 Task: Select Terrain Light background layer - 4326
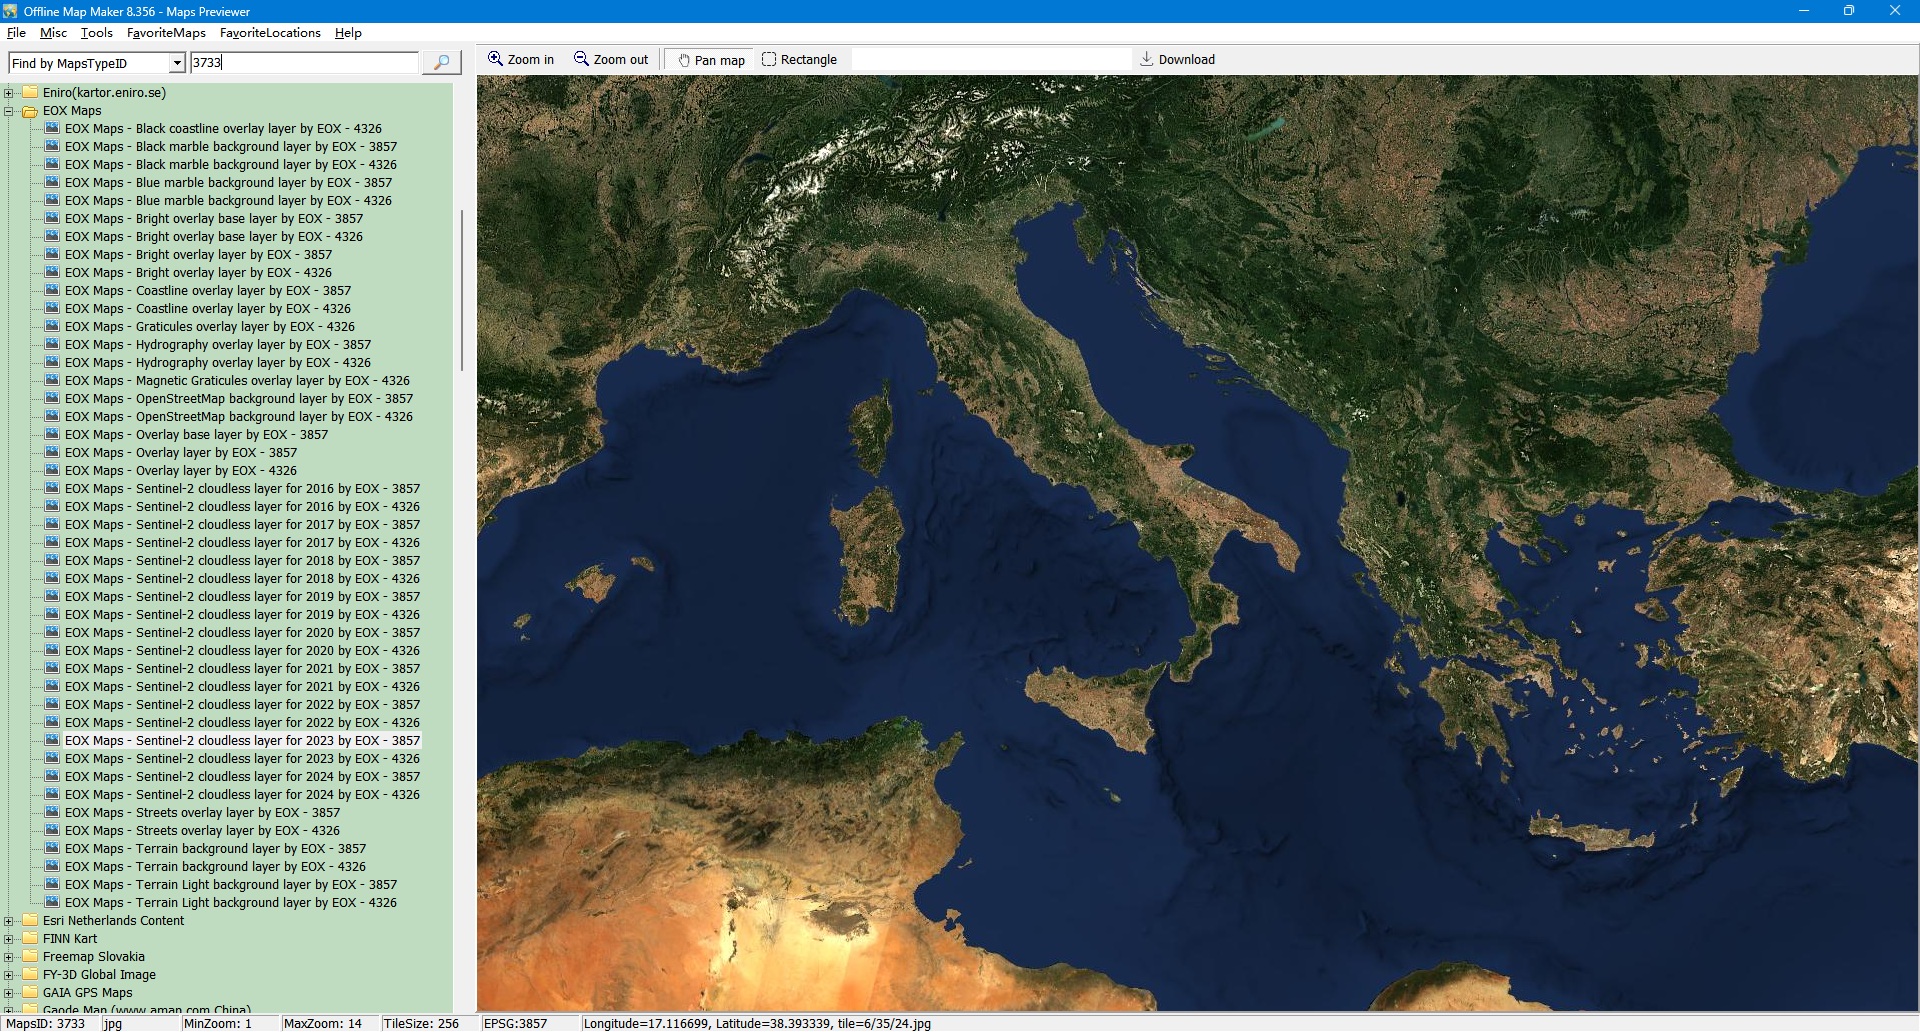(x=230, y=903)
